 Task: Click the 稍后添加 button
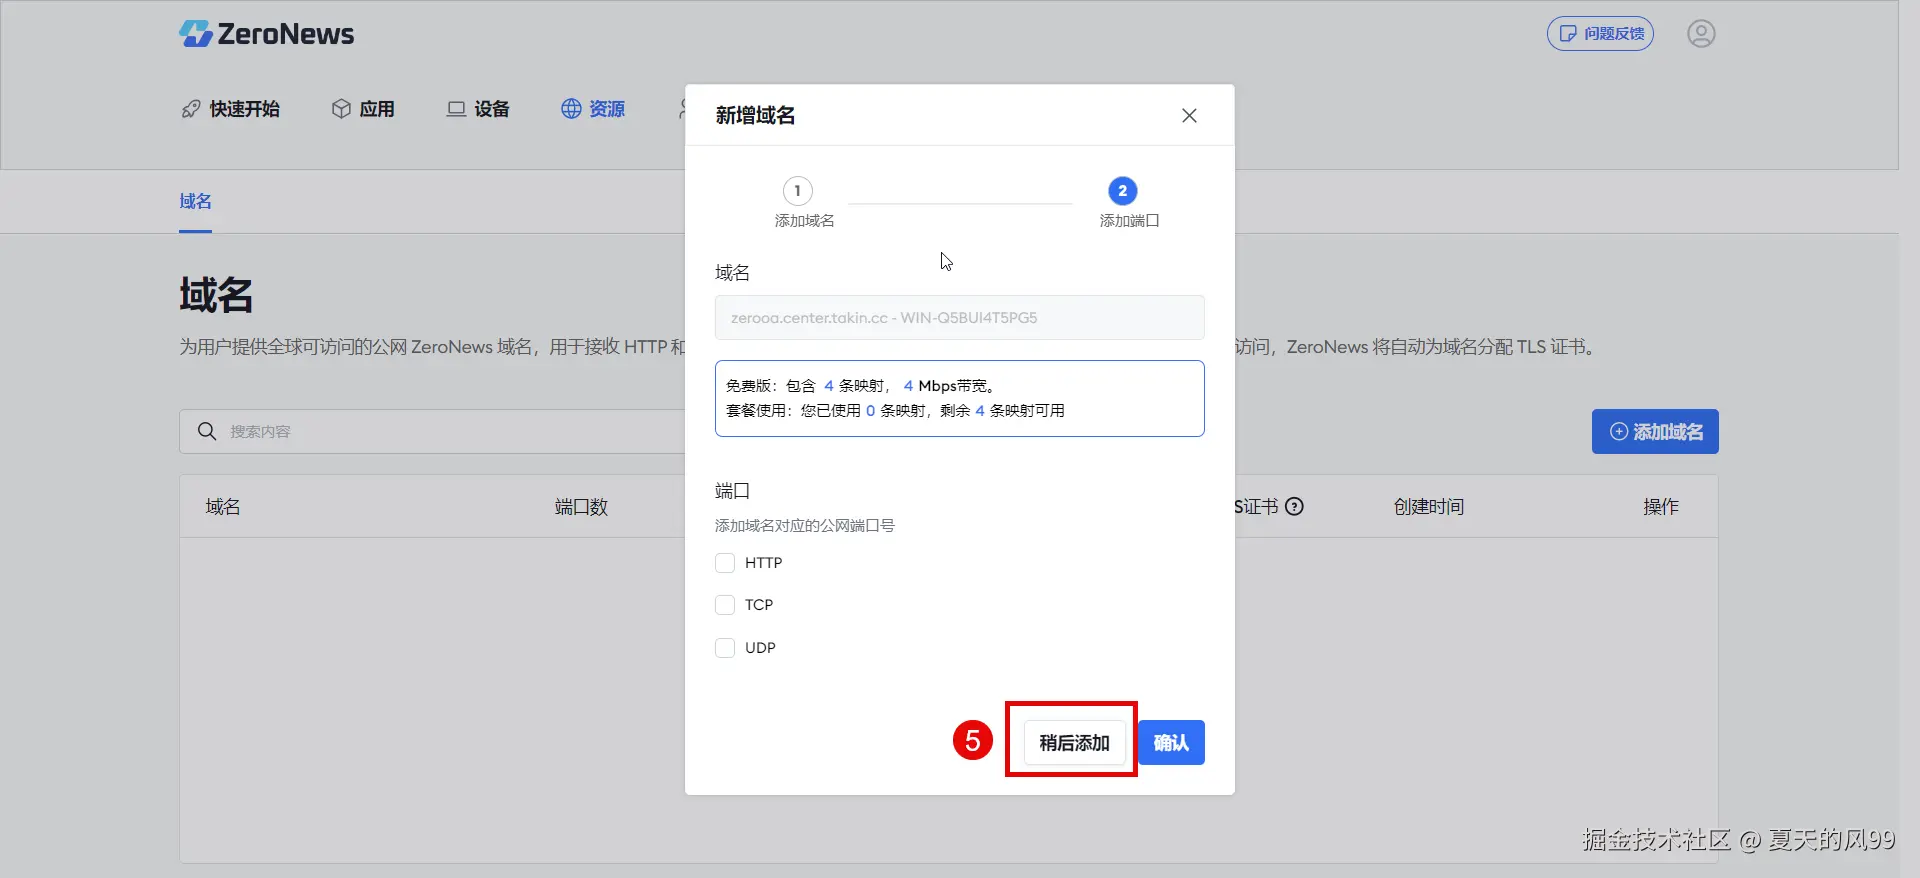pos(1074,743)
